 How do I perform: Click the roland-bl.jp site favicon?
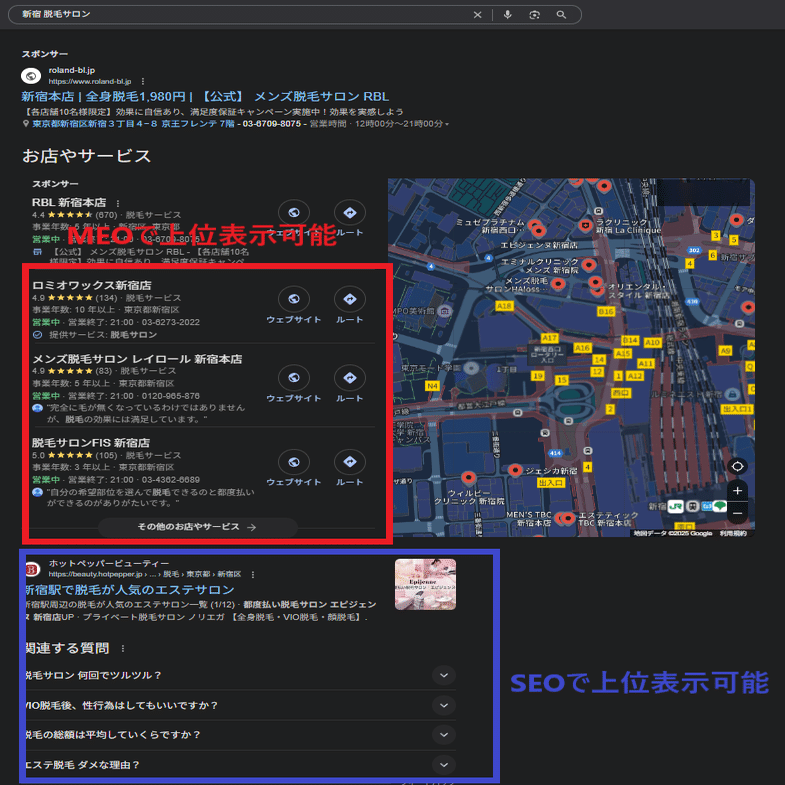coord(31,76)
